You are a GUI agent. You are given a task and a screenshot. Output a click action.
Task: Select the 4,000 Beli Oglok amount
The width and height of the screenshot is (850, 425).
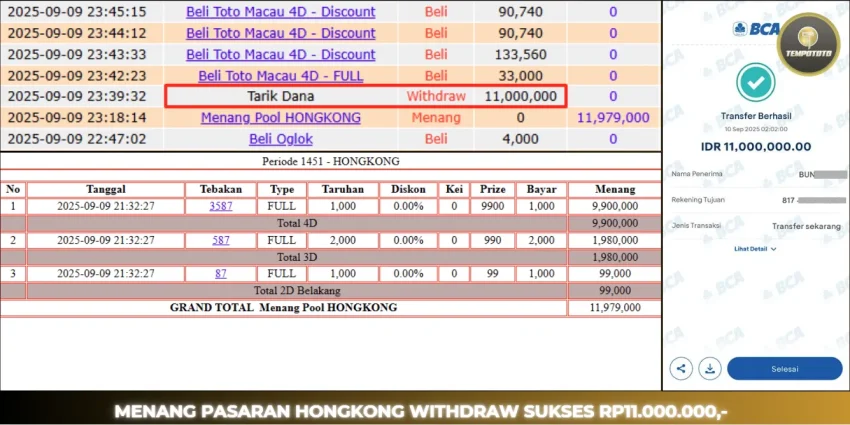click(520, 139)
